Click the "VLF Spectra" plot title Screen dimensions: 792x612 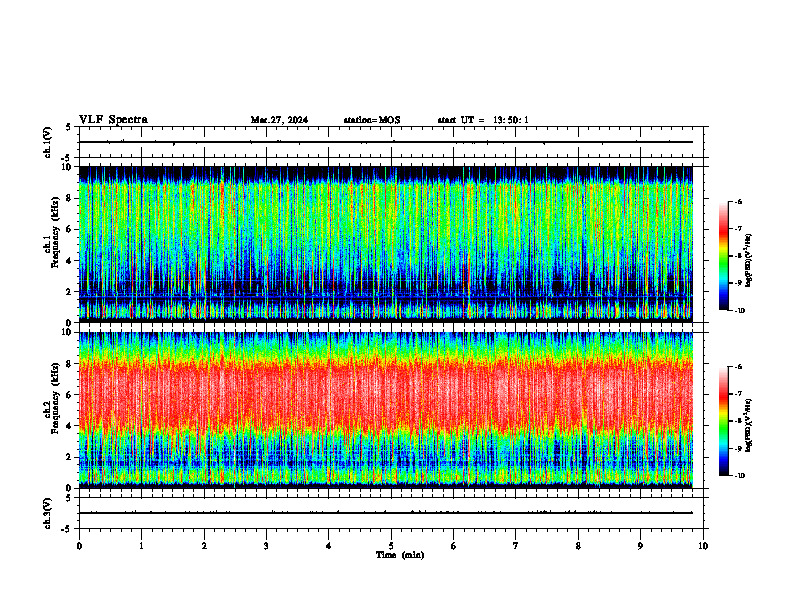113,120
